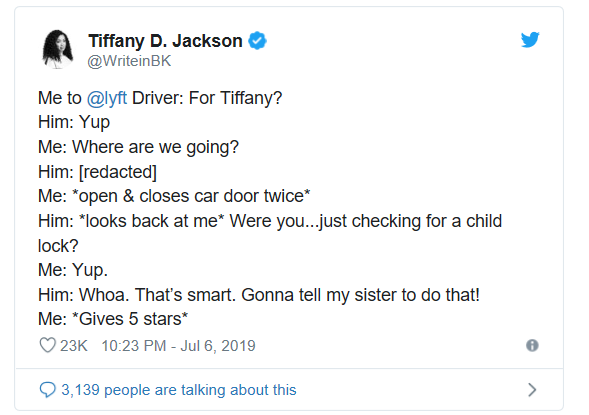Click the blue verified badge
589x415 pixels.
coord(257,41)
